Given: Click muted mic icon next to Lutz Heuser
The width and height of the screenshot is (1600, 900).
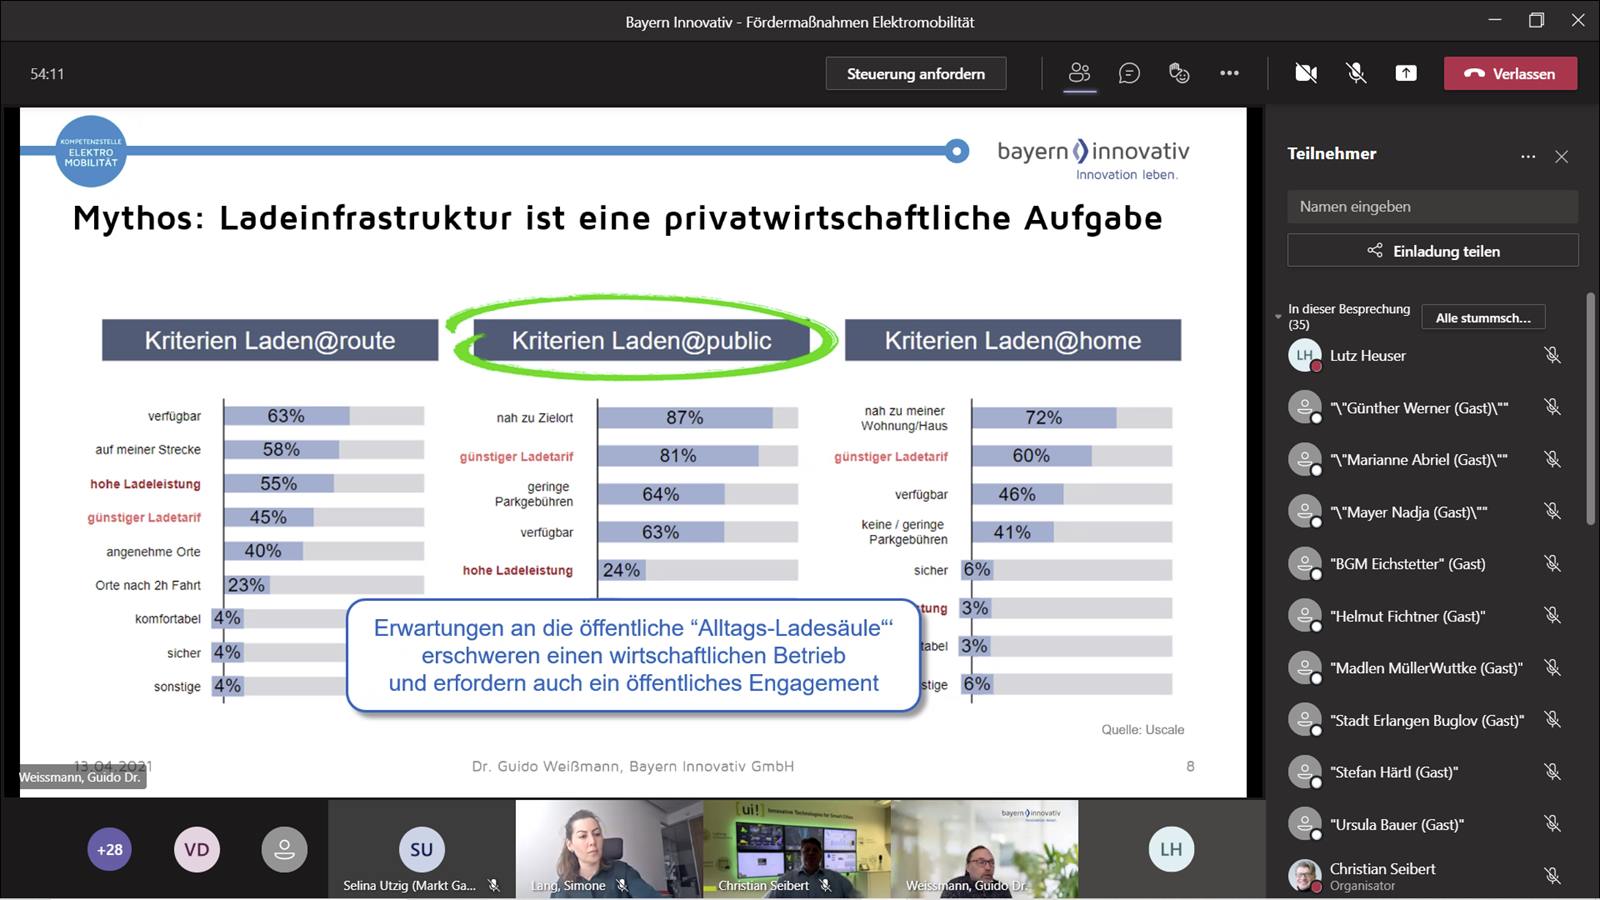Looking at the screenshot, I should pyautogui.click(x=1551, y=355).
